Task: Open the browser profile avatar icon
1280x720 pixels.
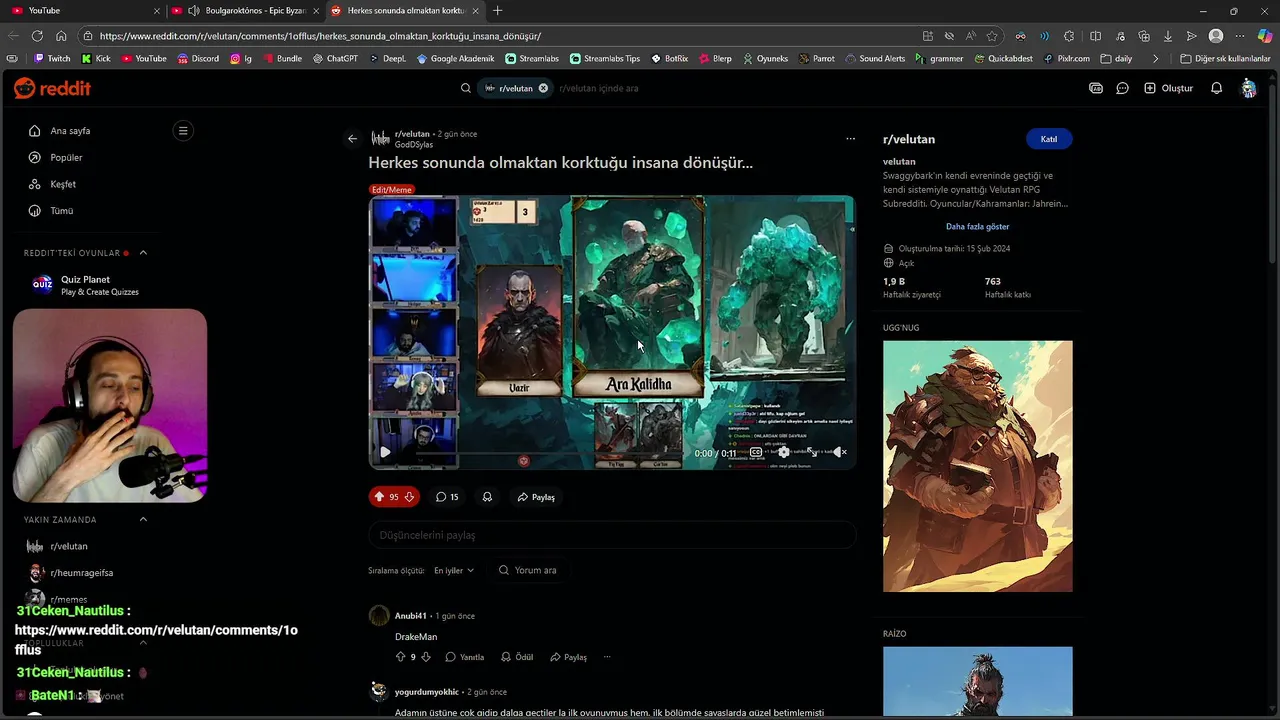Action: [x=1216, y=36]
